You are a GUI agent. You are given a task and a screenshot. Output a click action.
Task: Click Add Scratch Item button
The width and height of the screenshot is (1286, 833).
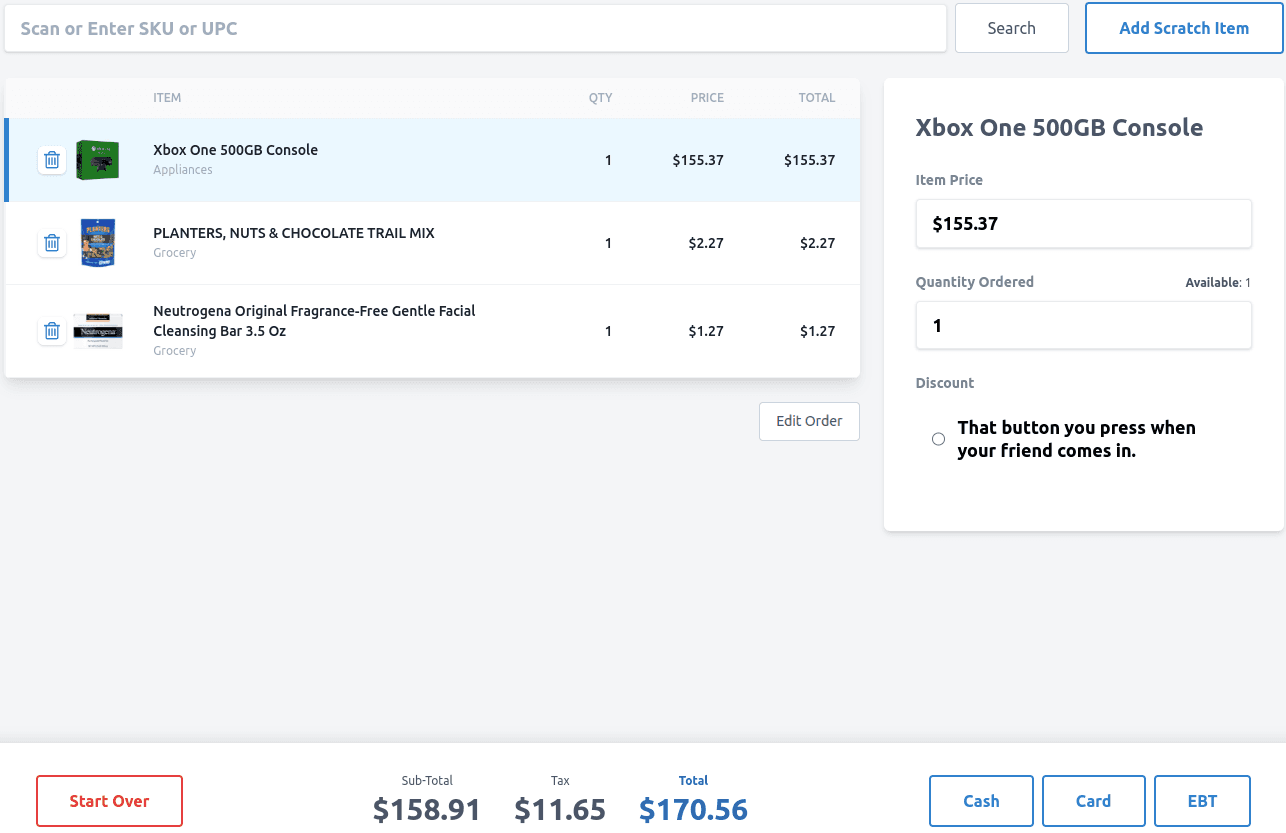1183,29
